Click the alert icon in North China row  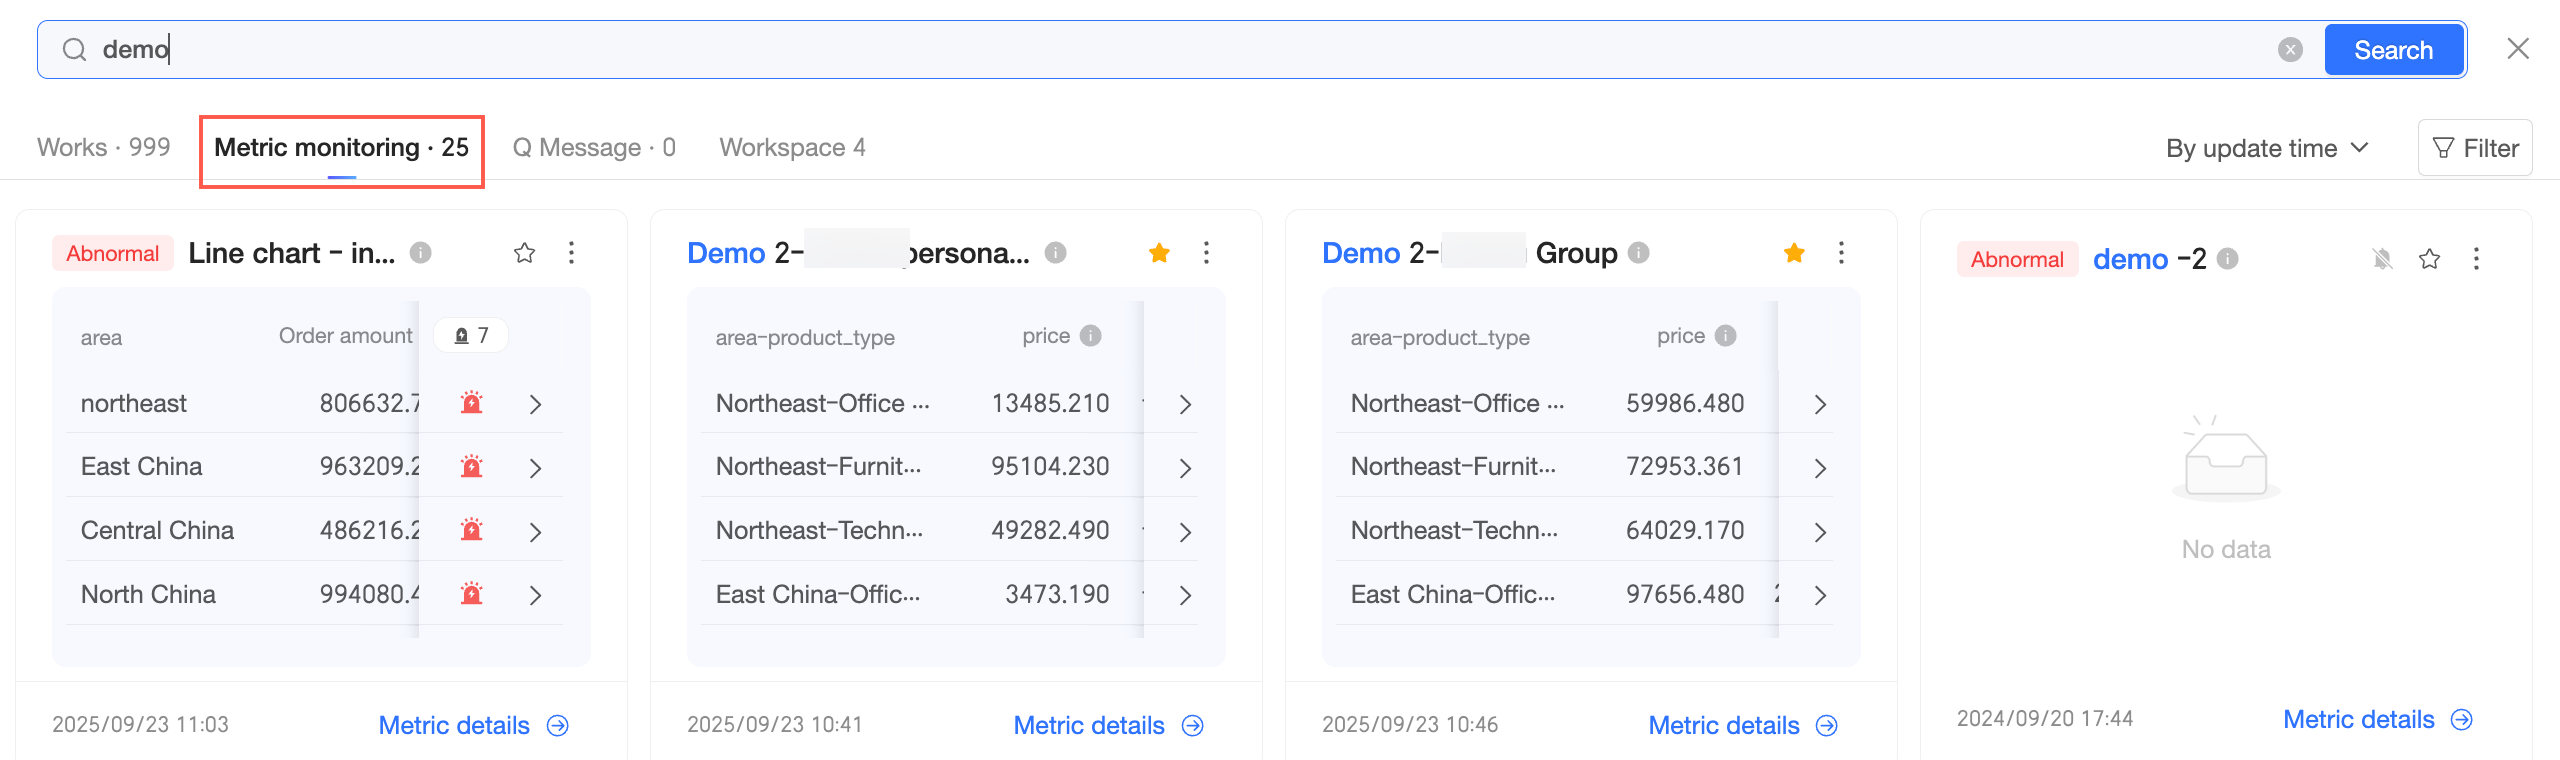[471, 594]
